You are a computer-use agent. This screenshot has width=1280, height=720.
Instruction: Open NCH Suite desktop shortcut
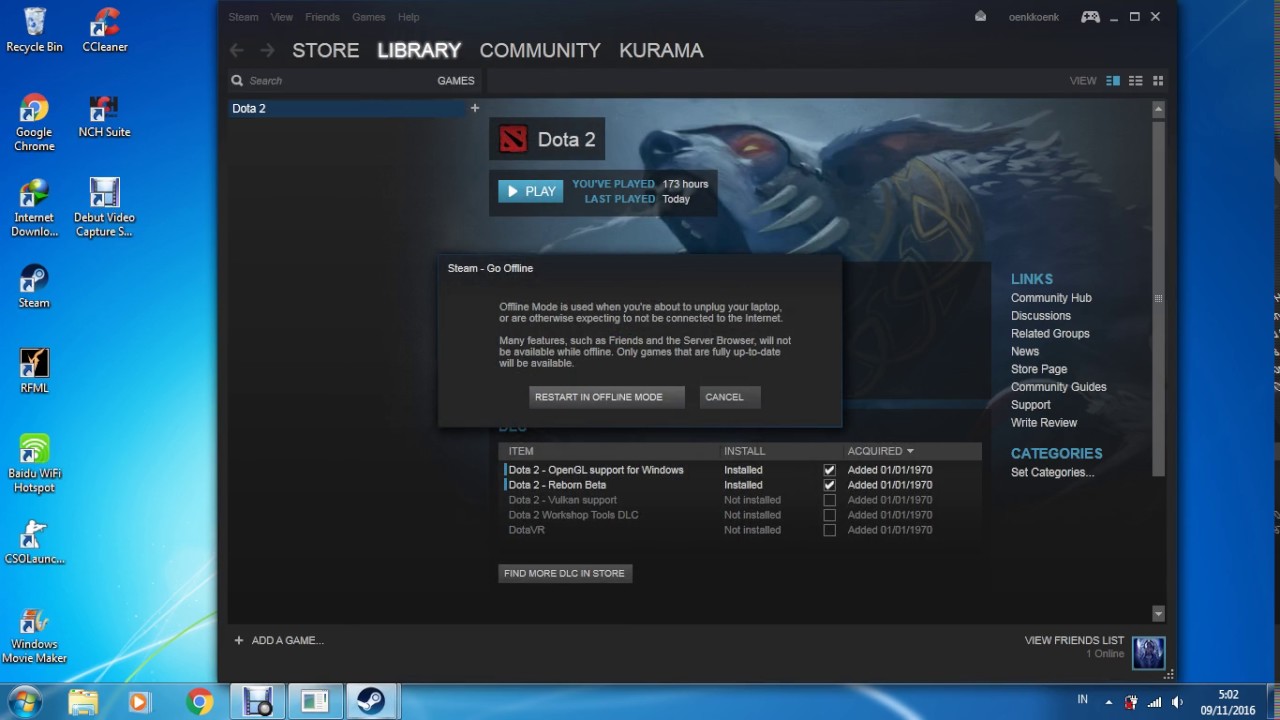tap(105, 117)
